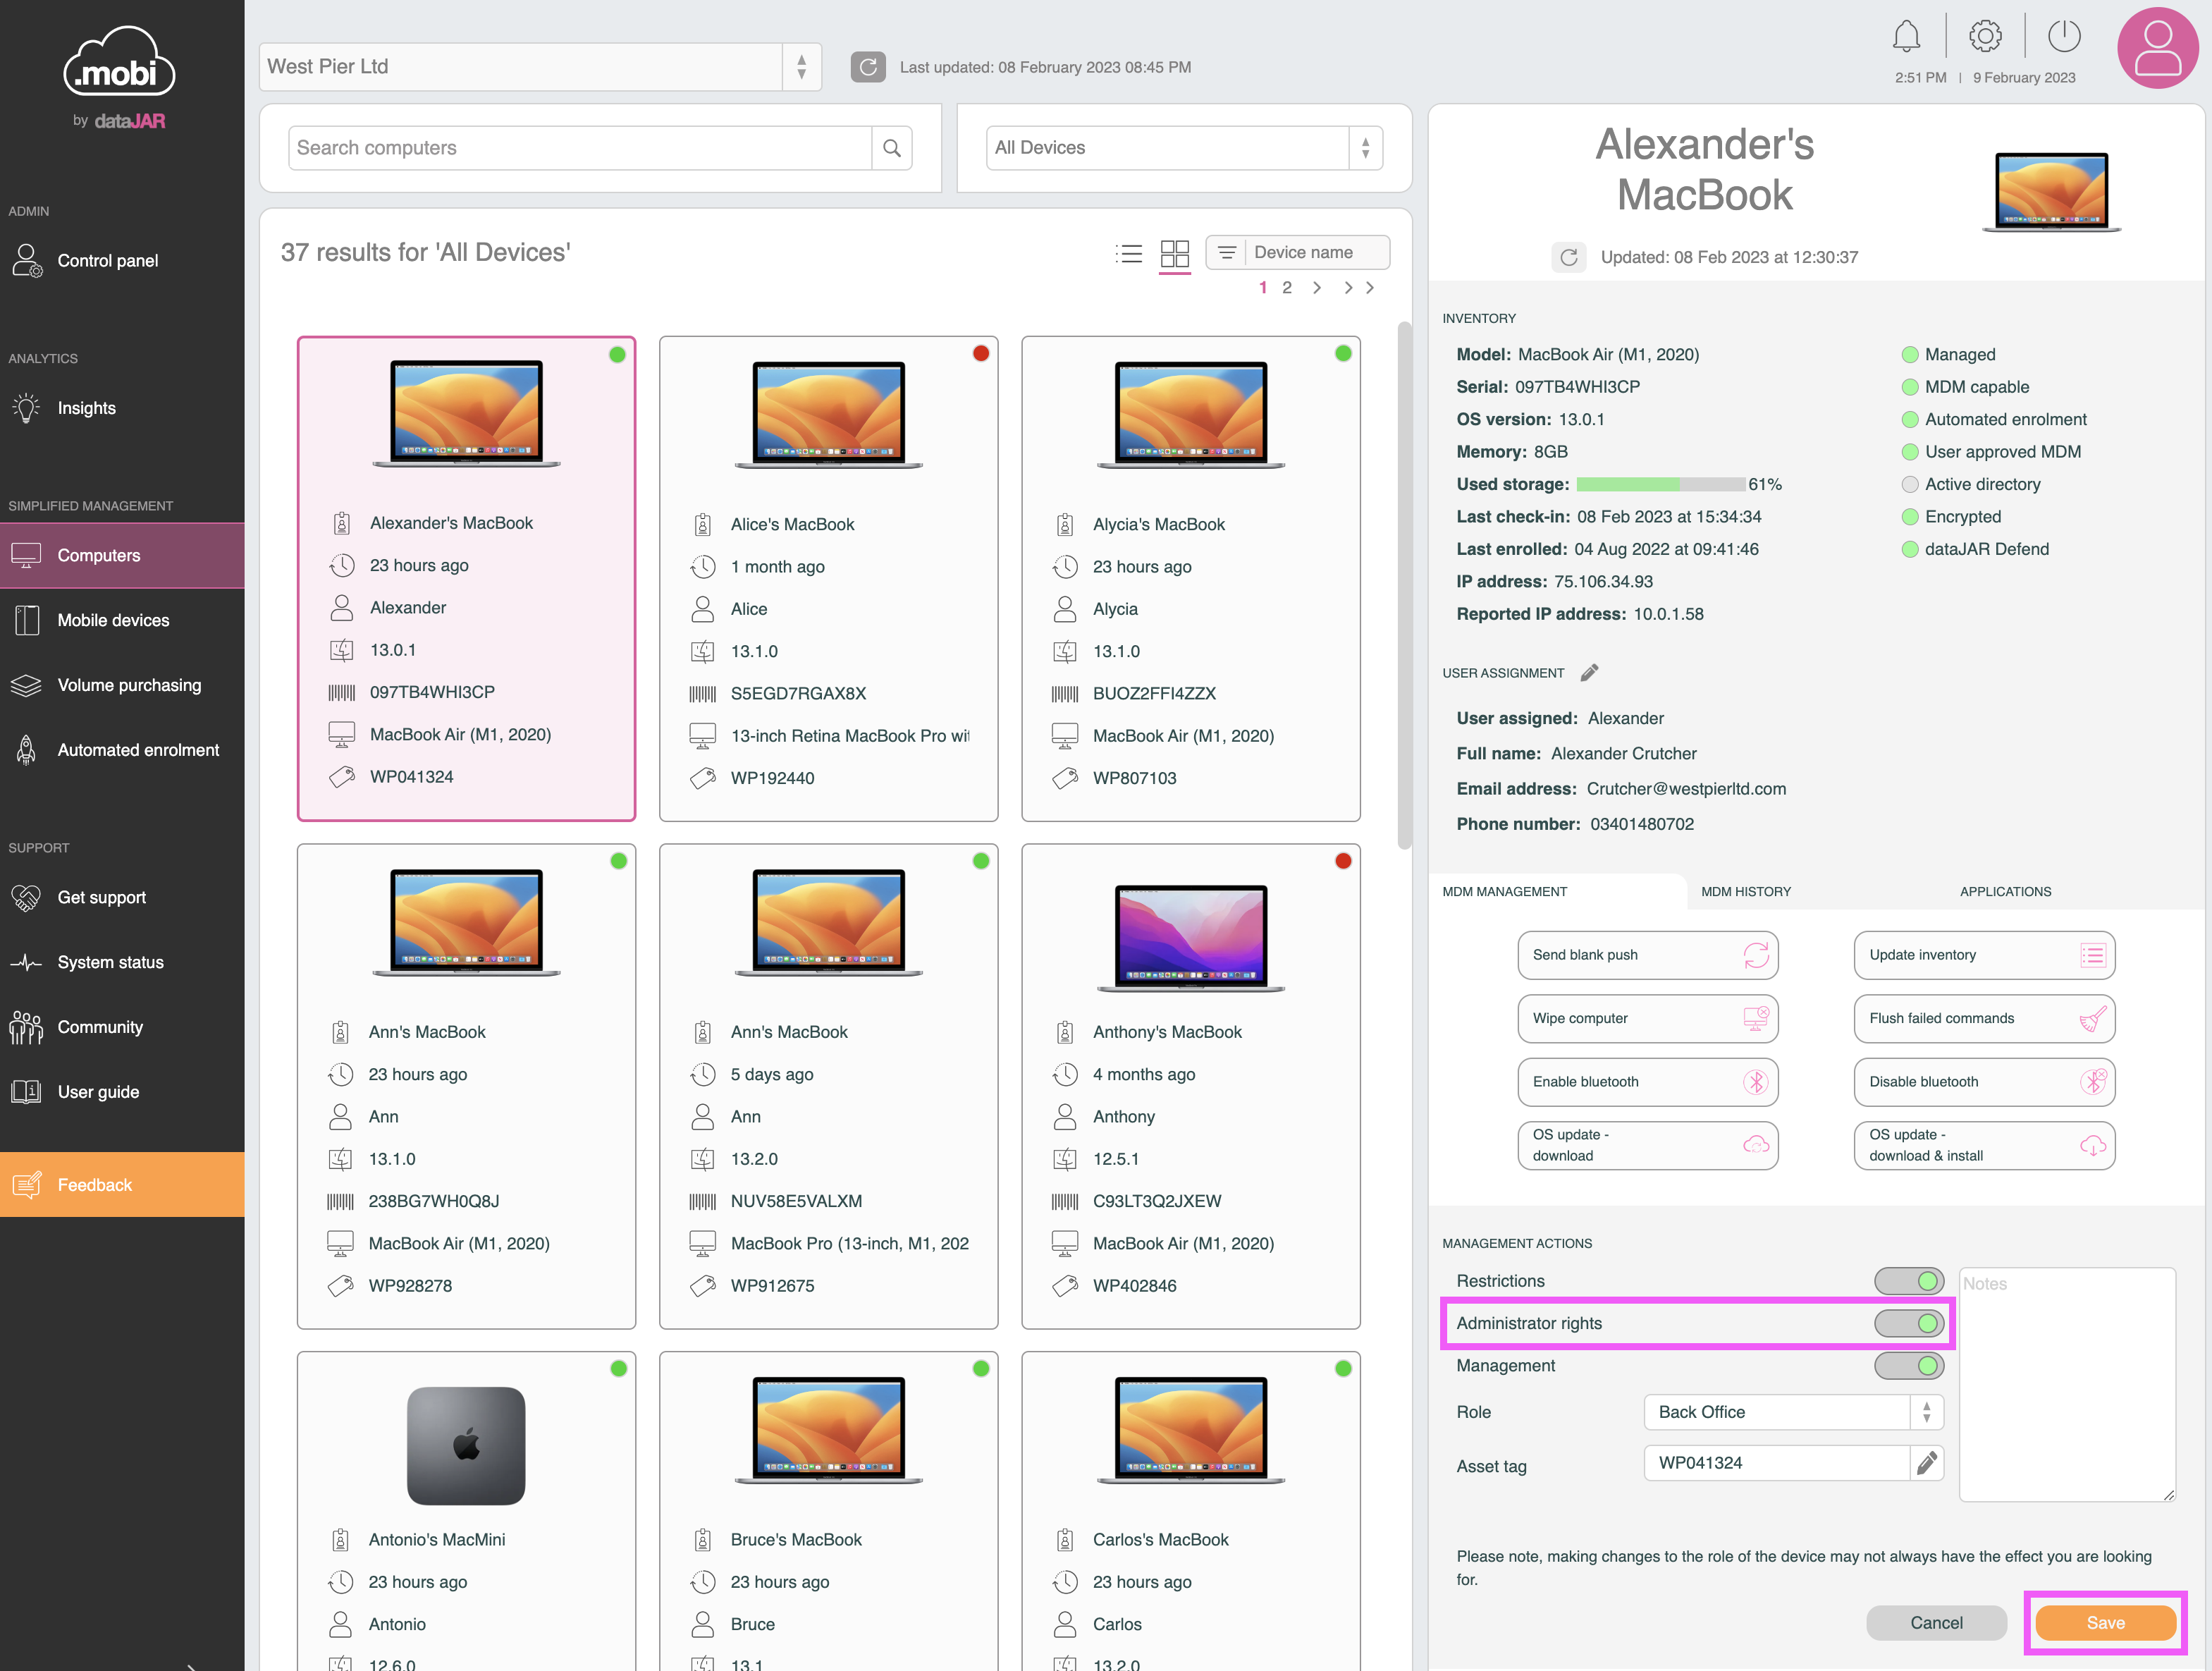Click OS update - download & install
The image size is (2212, 1671).
pos(1984,1145)
